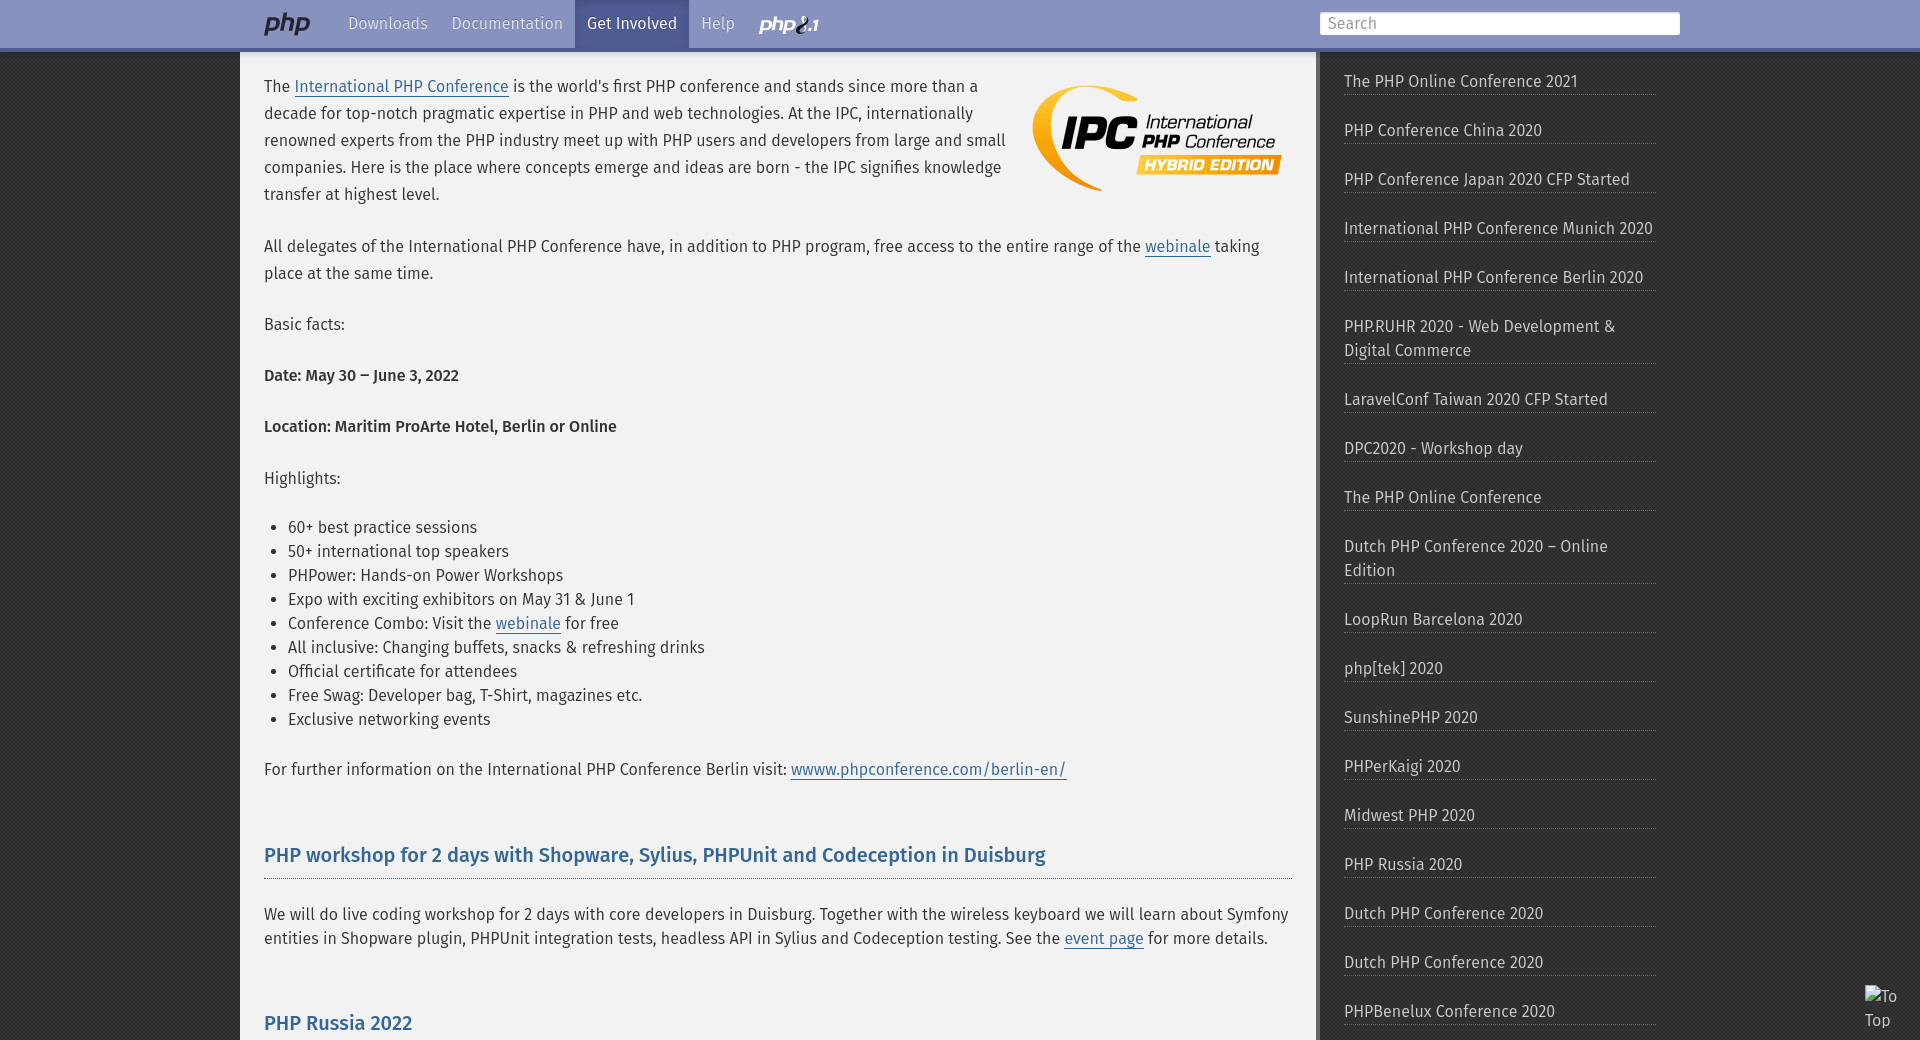Follow the International PHP Conference link in the intro
This screenshot has height=1040, width=1920.
click(401, 87)
